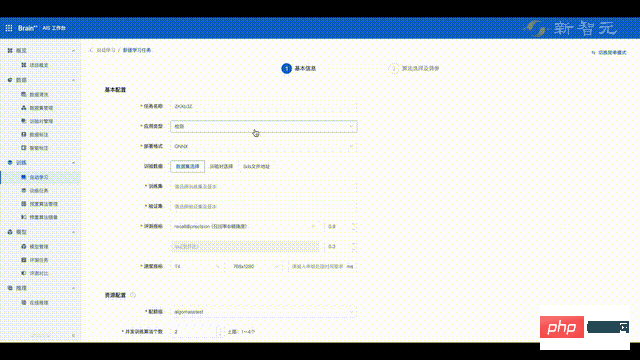The width and height of the screenshot is (640, 360).
Task: Click the help icon beside 资源配置
Action: (133, 295)
